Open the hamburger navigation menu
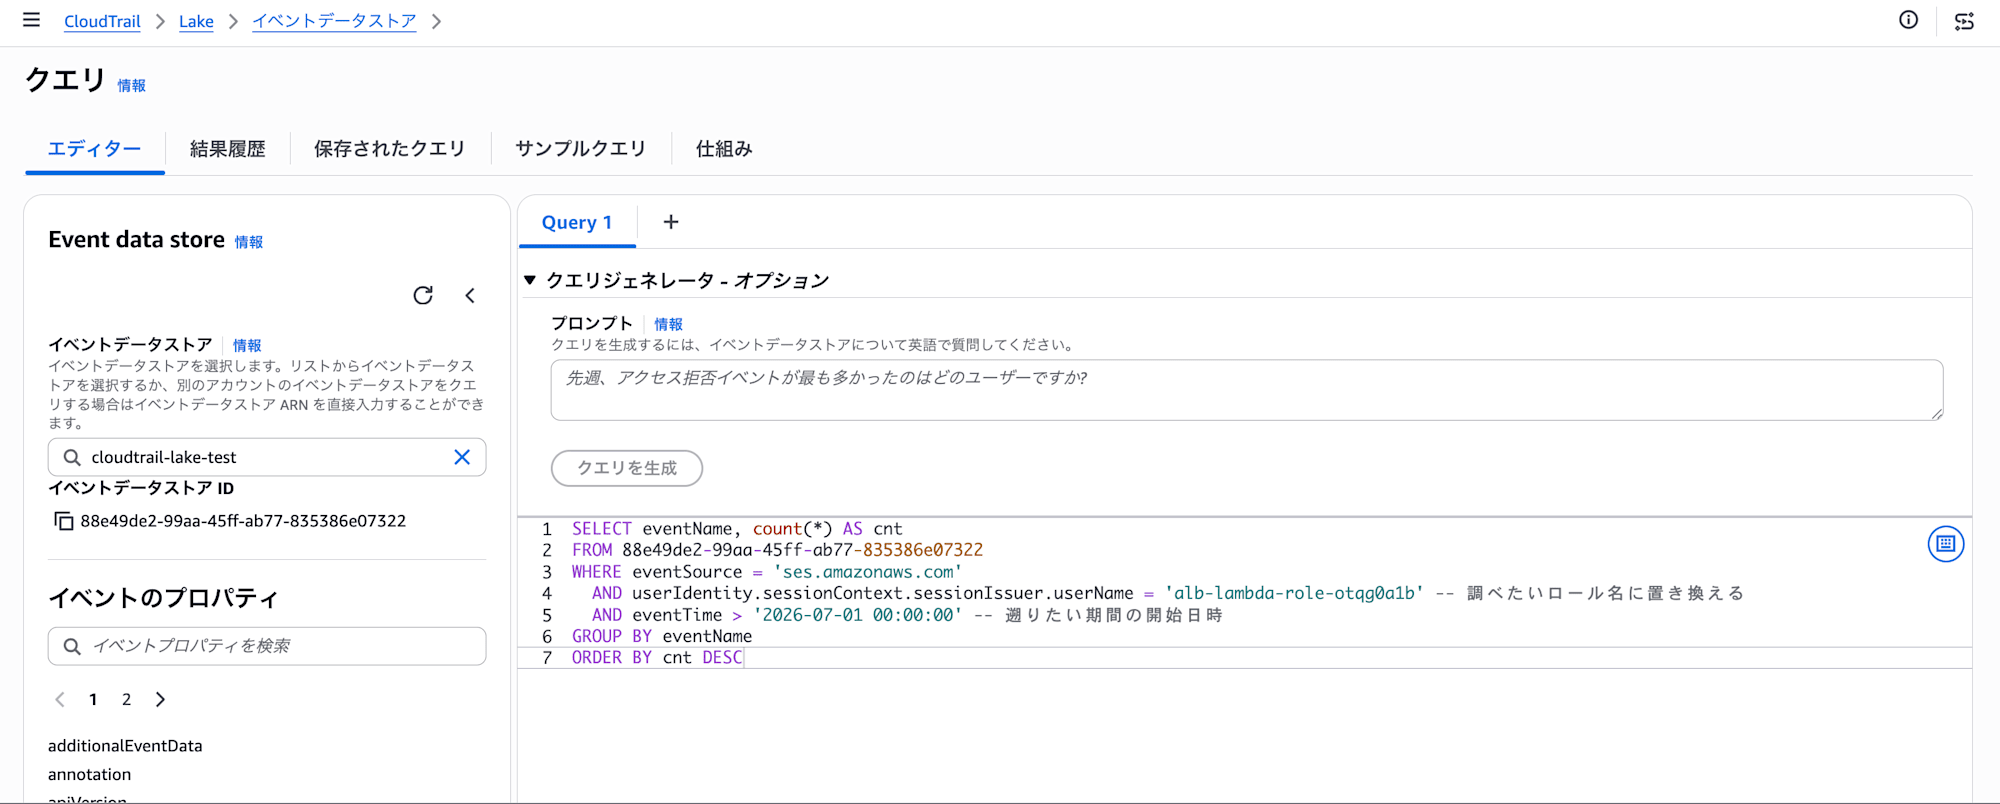Image resolution: width=2000 pixels, height=804 pixels. click(x=32, y=20)
